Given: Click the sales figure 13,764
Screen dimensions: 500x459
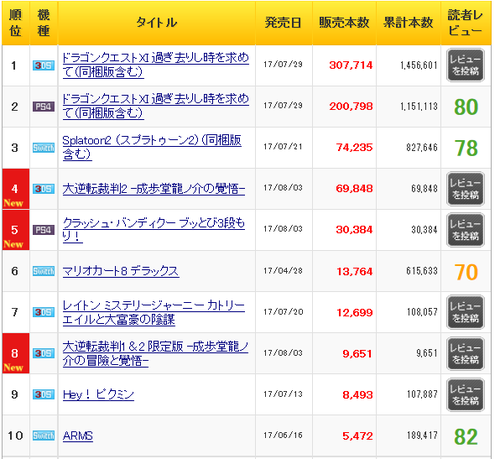Looking at the screenshot, I should (x=354, y=271).
